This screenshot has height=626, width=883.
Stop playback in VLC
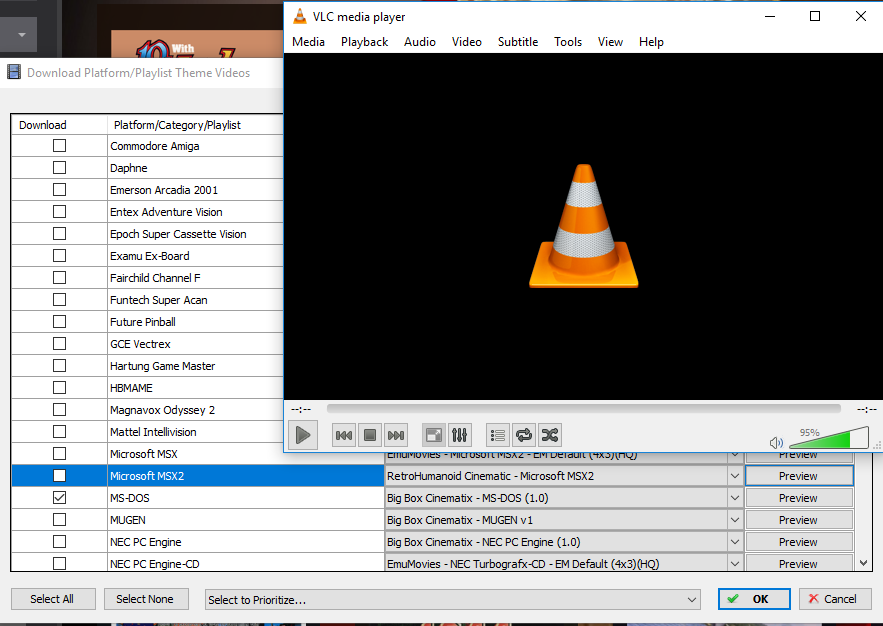[370, 435]
